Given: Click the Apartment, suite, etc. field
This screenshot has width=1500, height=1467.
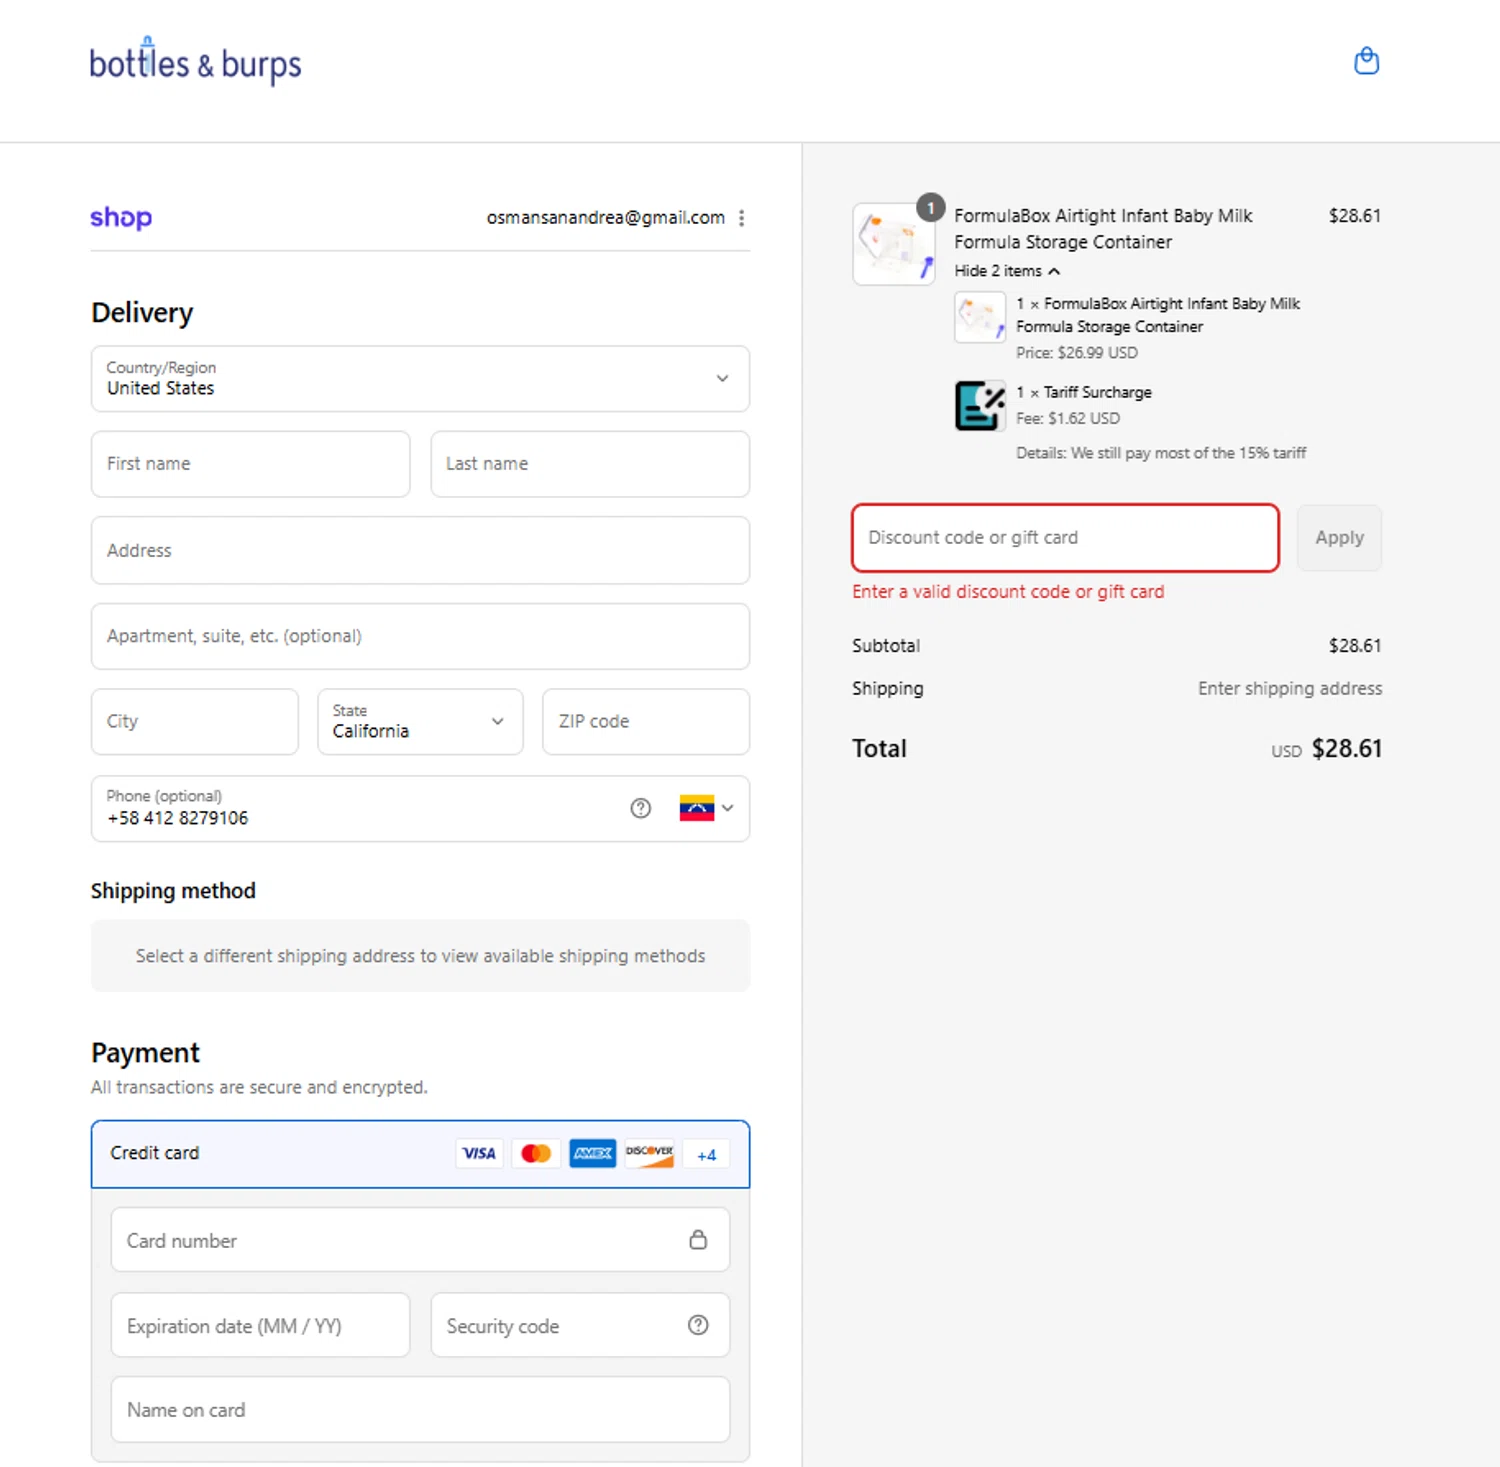Looking at the screenshot, I should (420, 636).
